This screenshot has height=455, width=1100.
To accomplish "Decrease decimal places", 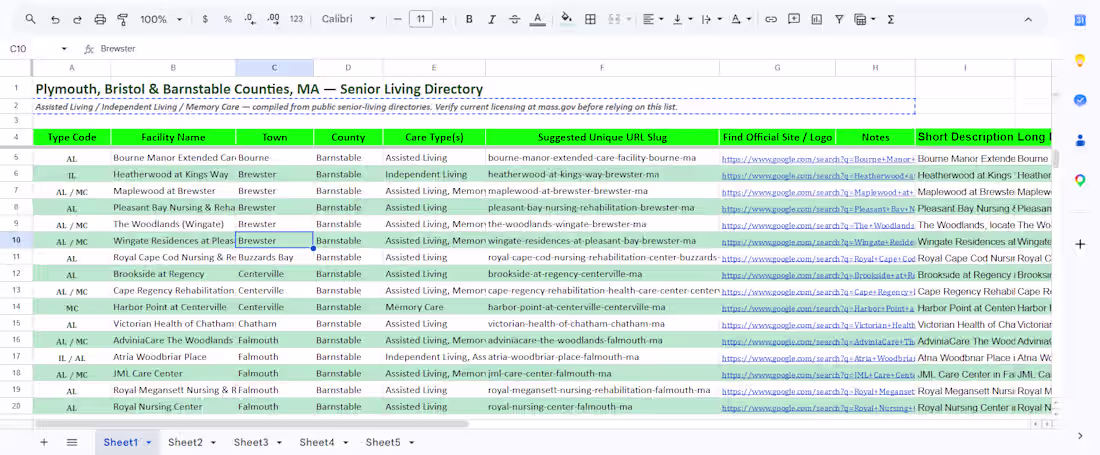I will [x=250, y=20].
